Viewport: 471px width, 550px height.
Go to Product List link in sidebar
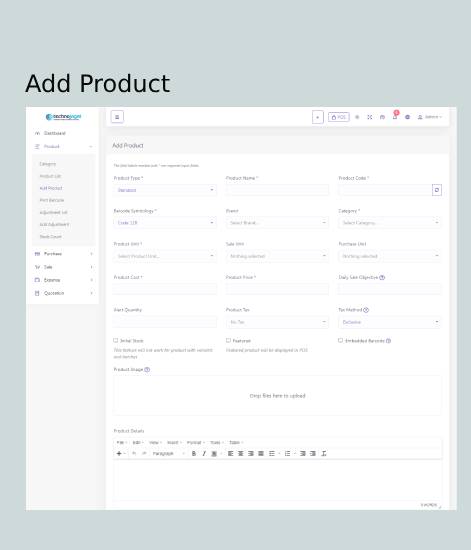(50, 176)
